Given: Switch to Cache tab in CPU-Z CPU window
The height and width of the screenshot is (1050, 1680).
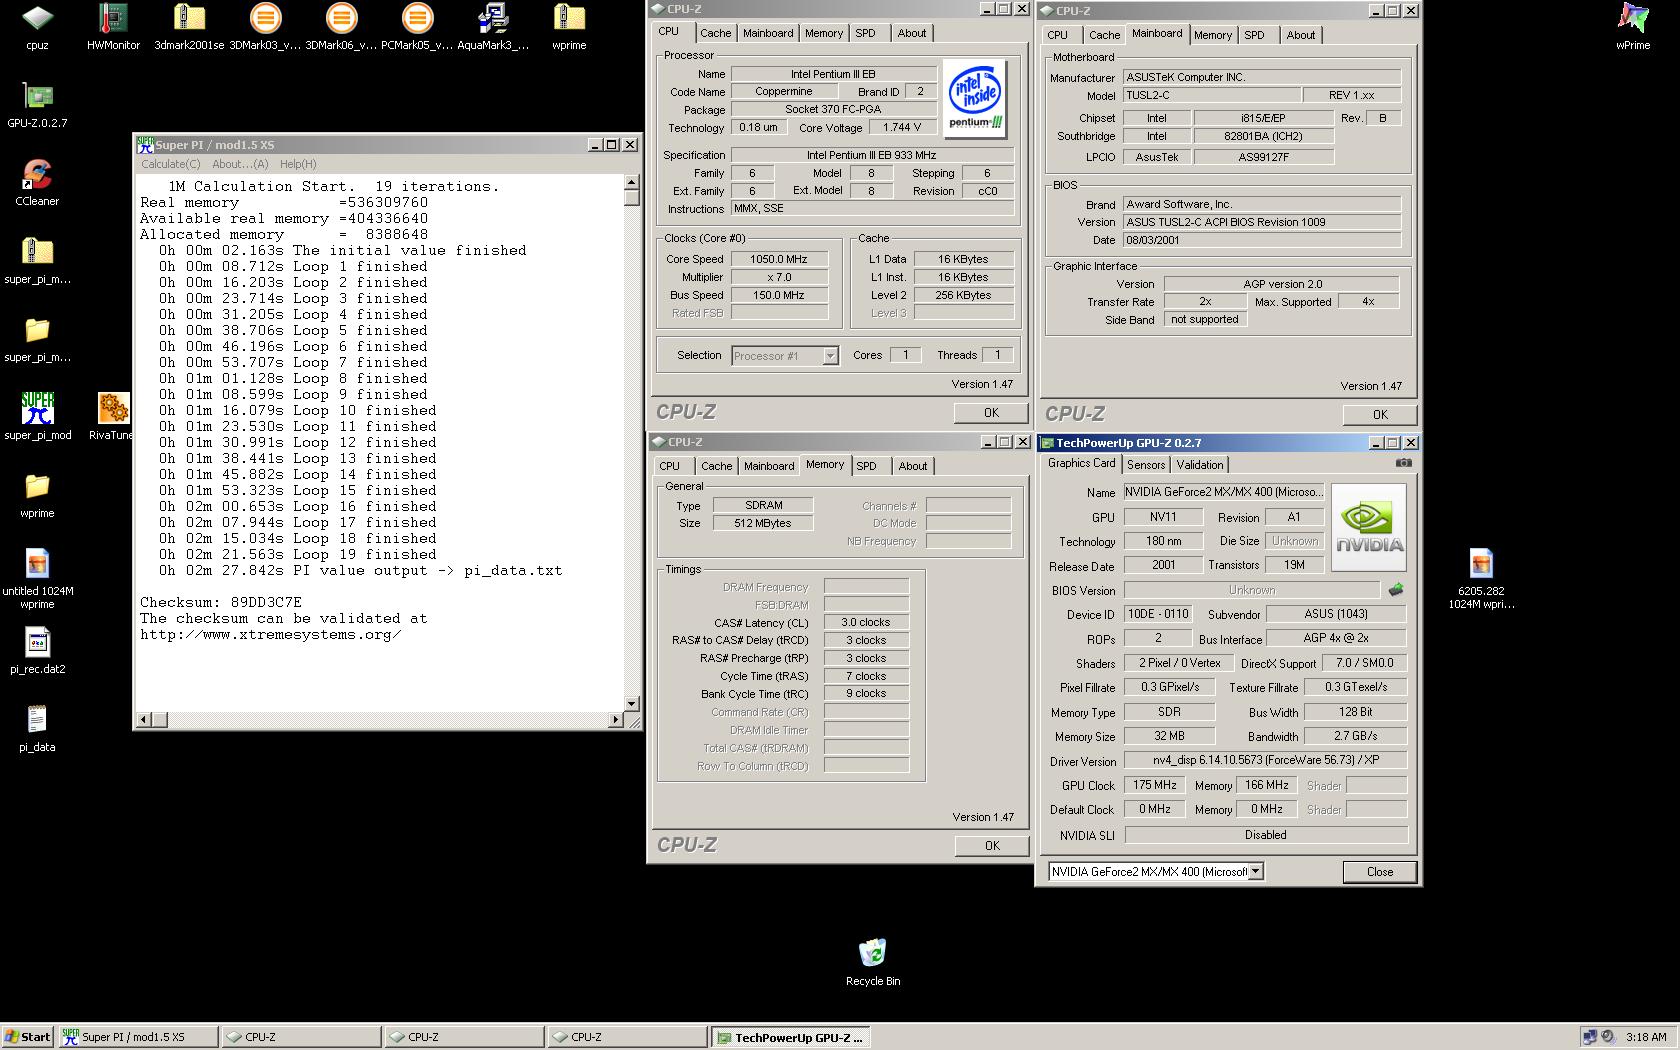Looking at the screenshot, I should point(715,33).
